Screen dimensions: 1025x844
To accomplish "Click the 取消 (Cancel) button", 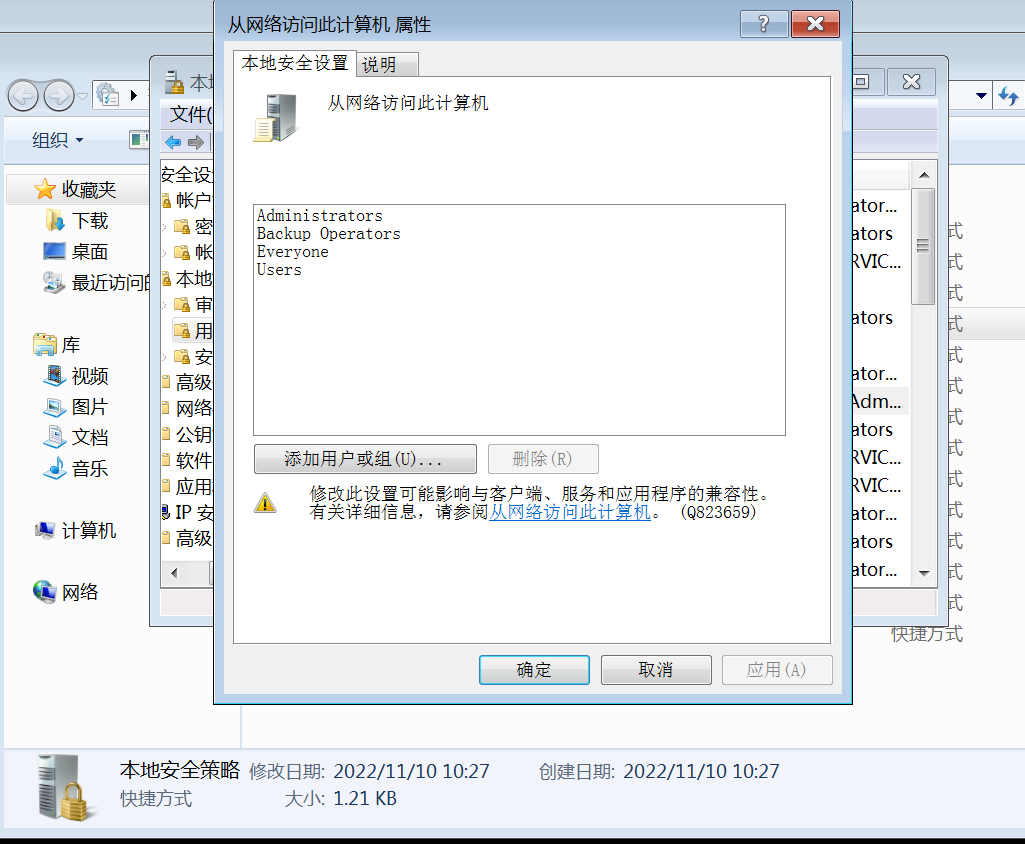I will pyautogui.click(x=656, y=670).
